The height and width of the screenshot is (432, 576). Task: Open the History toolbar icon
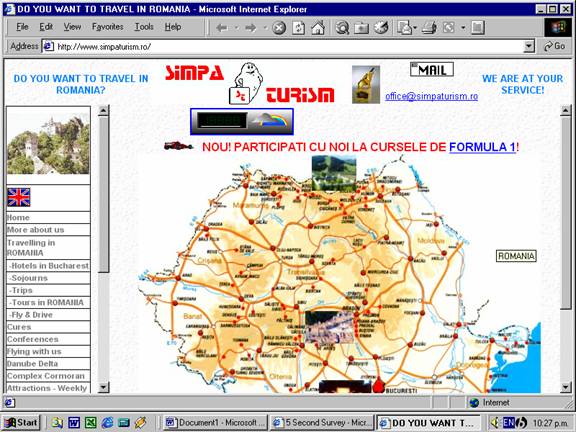pyautogui.click(x=381, y=28)
